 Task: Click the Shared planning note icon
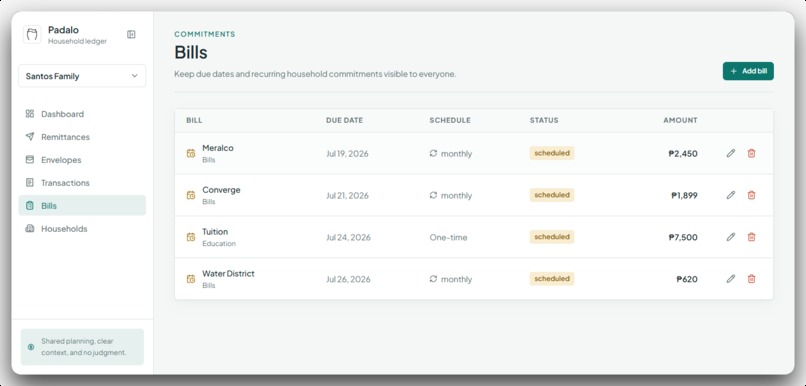pos(31,347)
